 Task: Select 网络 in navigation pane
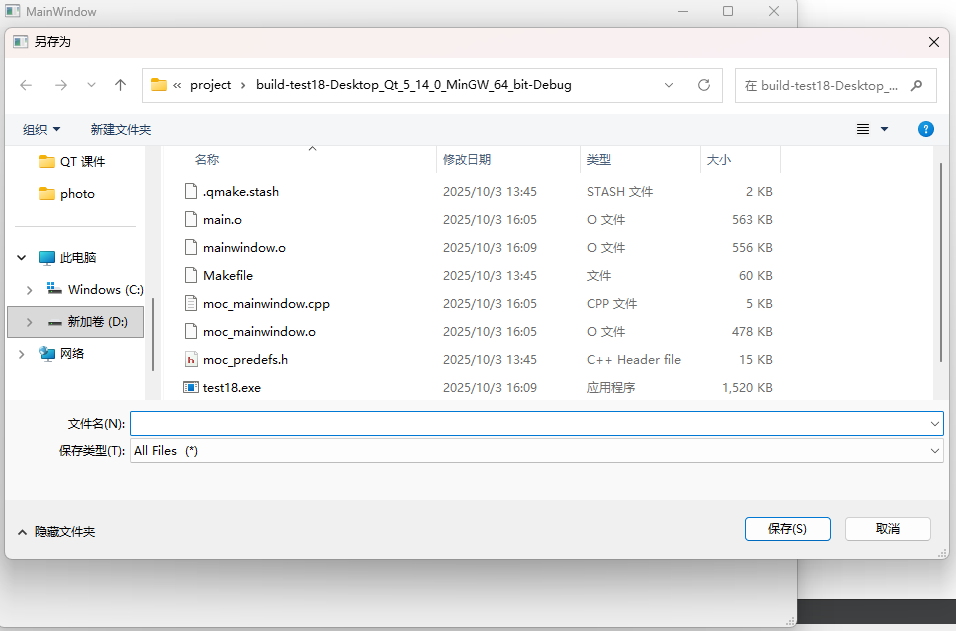tap(61, 354)
